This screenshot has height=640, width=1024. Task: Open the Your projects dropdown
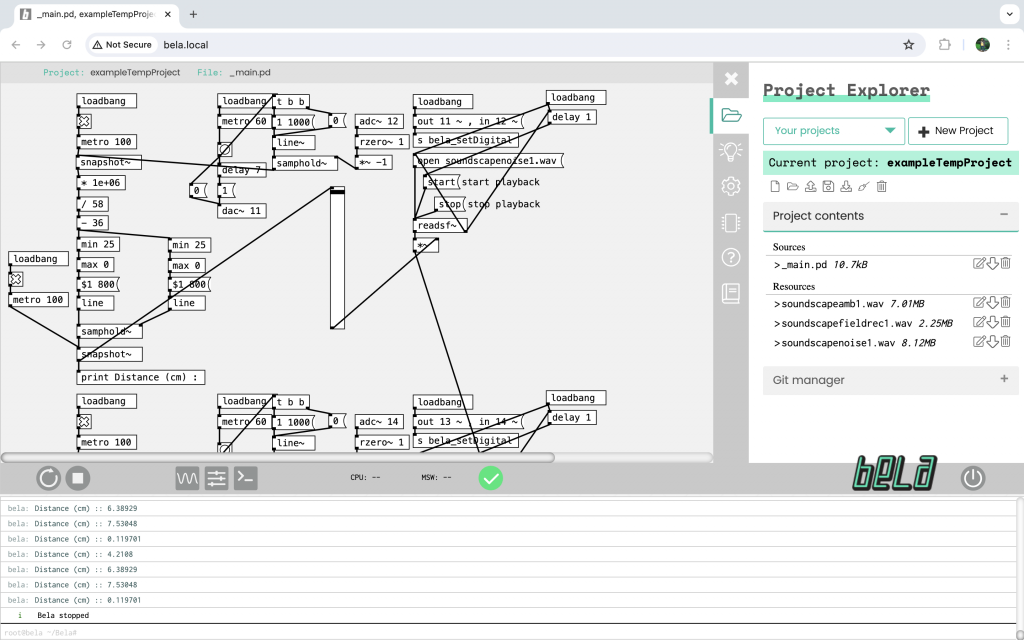coord(833,131)
